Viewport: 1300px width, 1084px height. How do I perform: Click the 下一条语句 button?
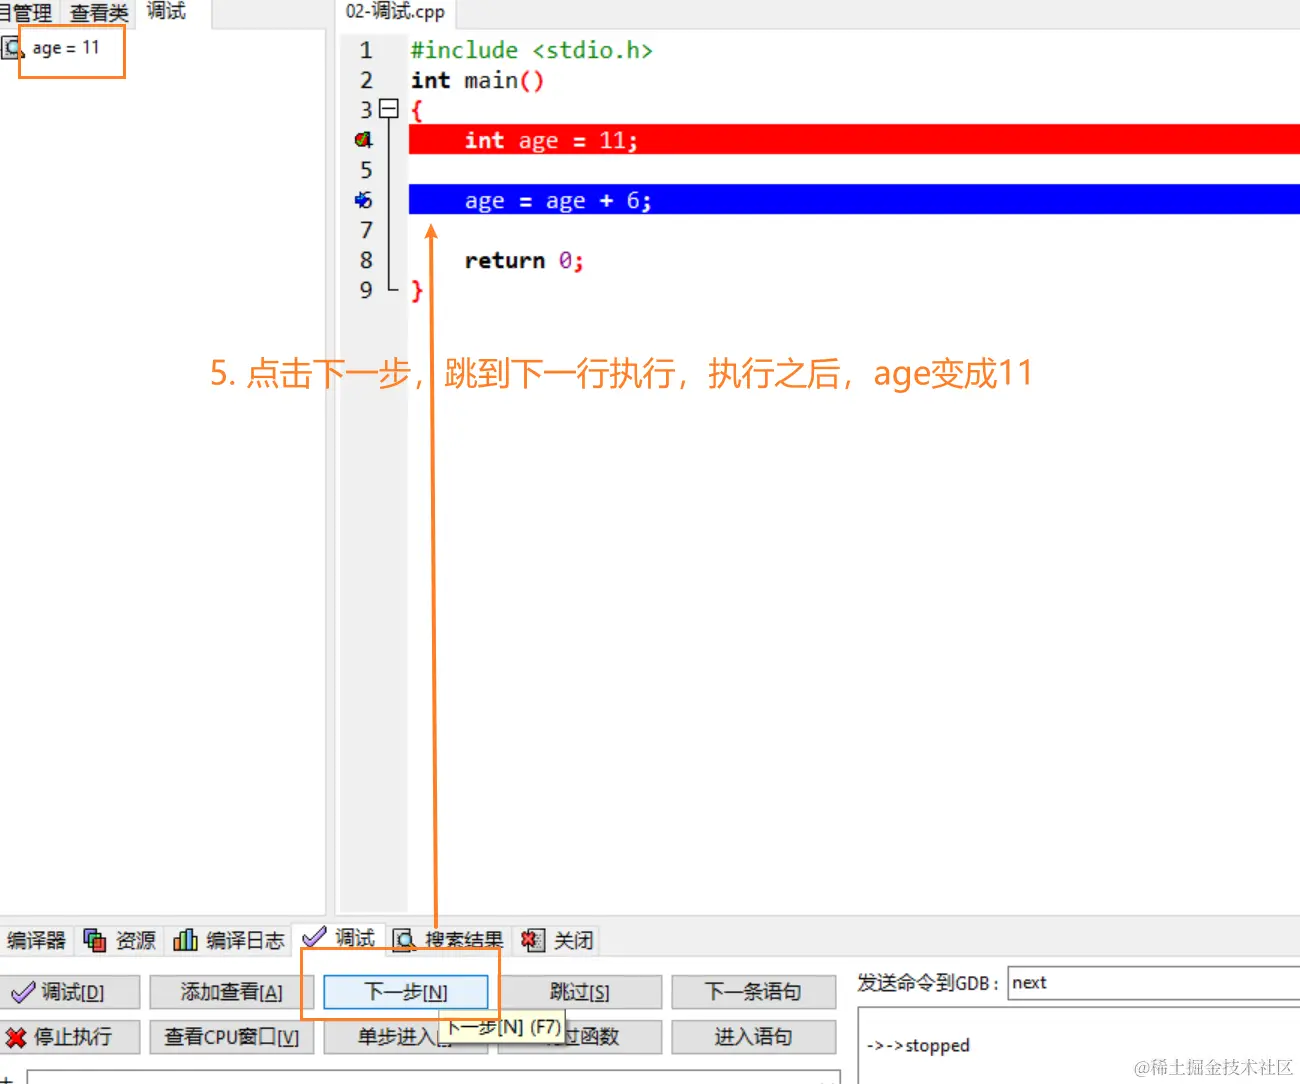(753, 992)
